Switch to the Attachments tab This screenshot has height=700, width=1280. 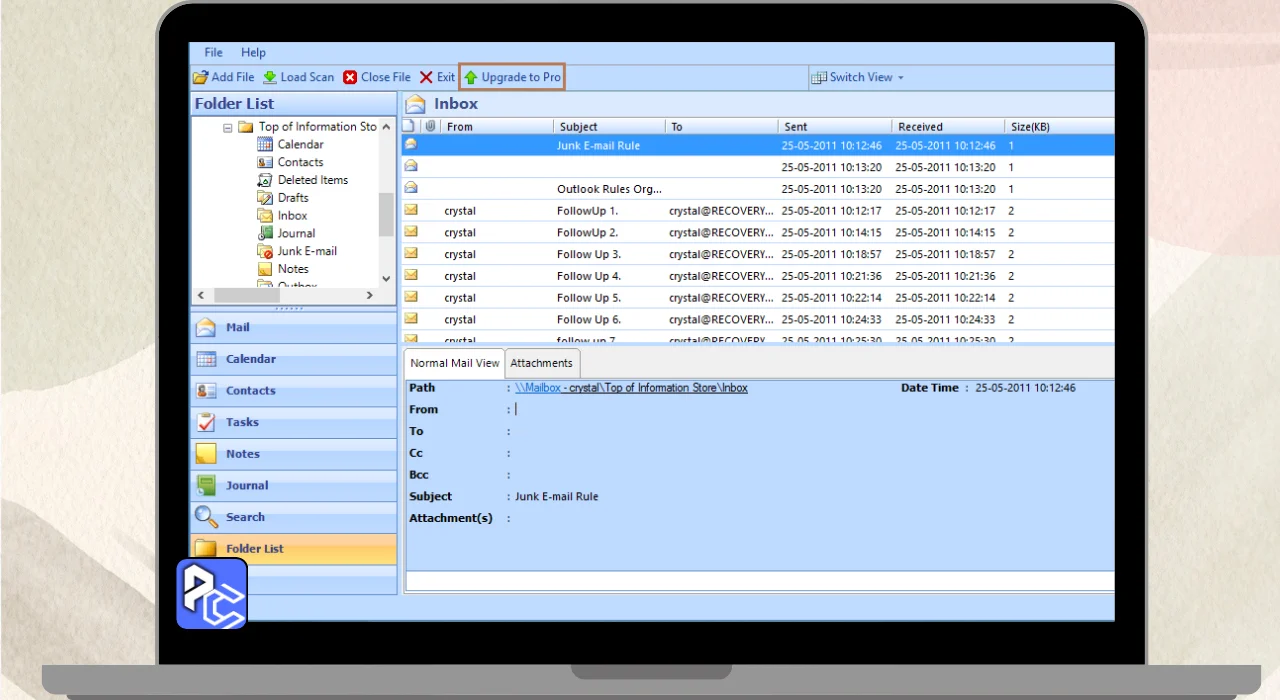pos(541,363)
